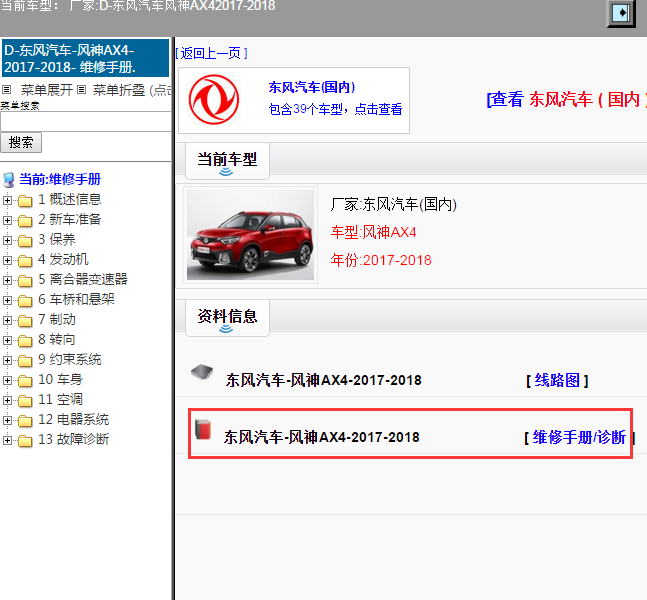Viewport: 647px width, 600px height.
Task: Open the 维修手册/诊断 link
Action: coord(579,437)
